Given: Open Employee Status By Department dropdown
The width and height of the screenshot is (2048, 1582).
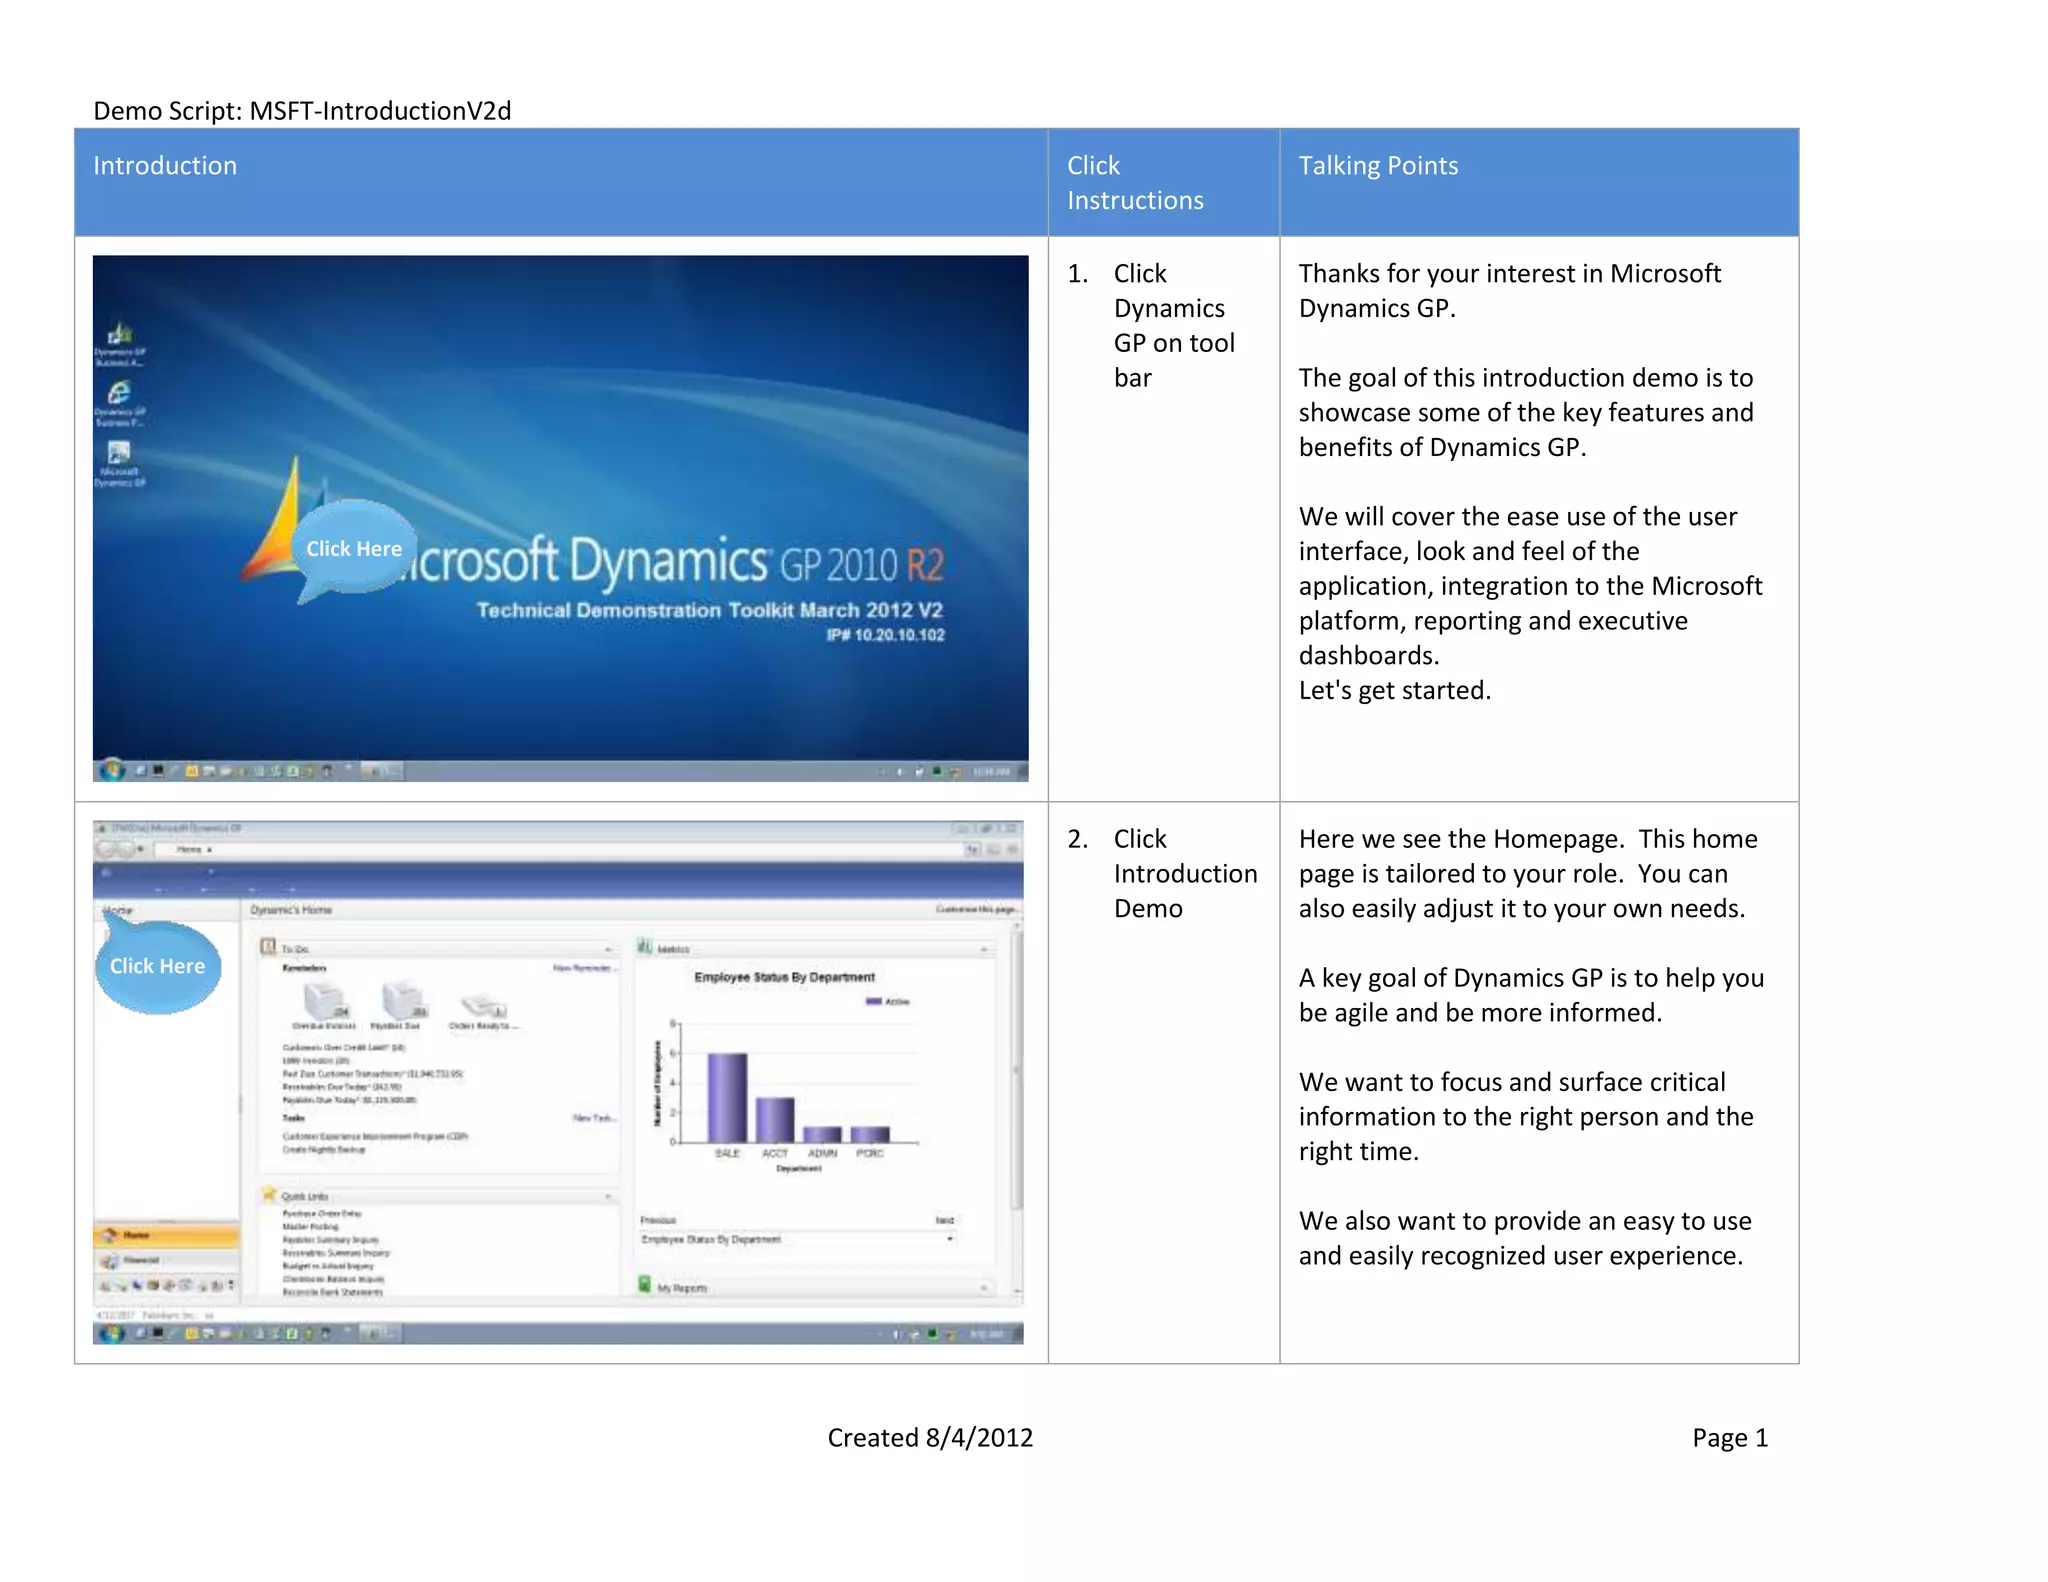Looking at the screenshot, I should 949,1239.
